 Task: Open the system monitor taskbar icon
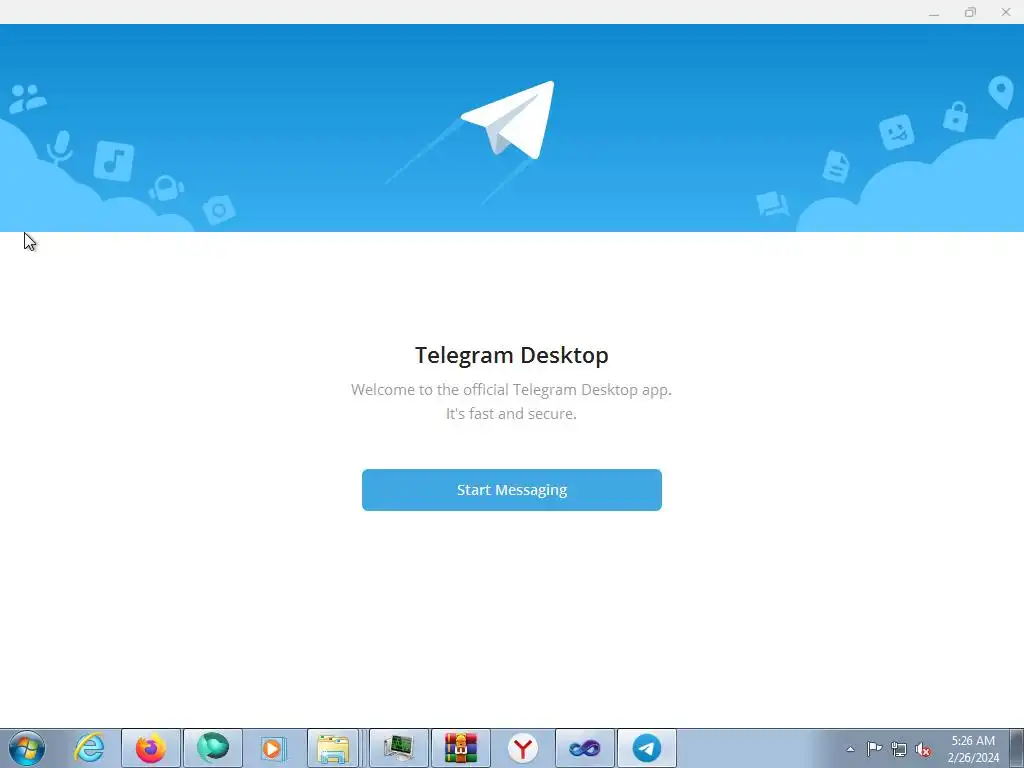click(399, 748)
